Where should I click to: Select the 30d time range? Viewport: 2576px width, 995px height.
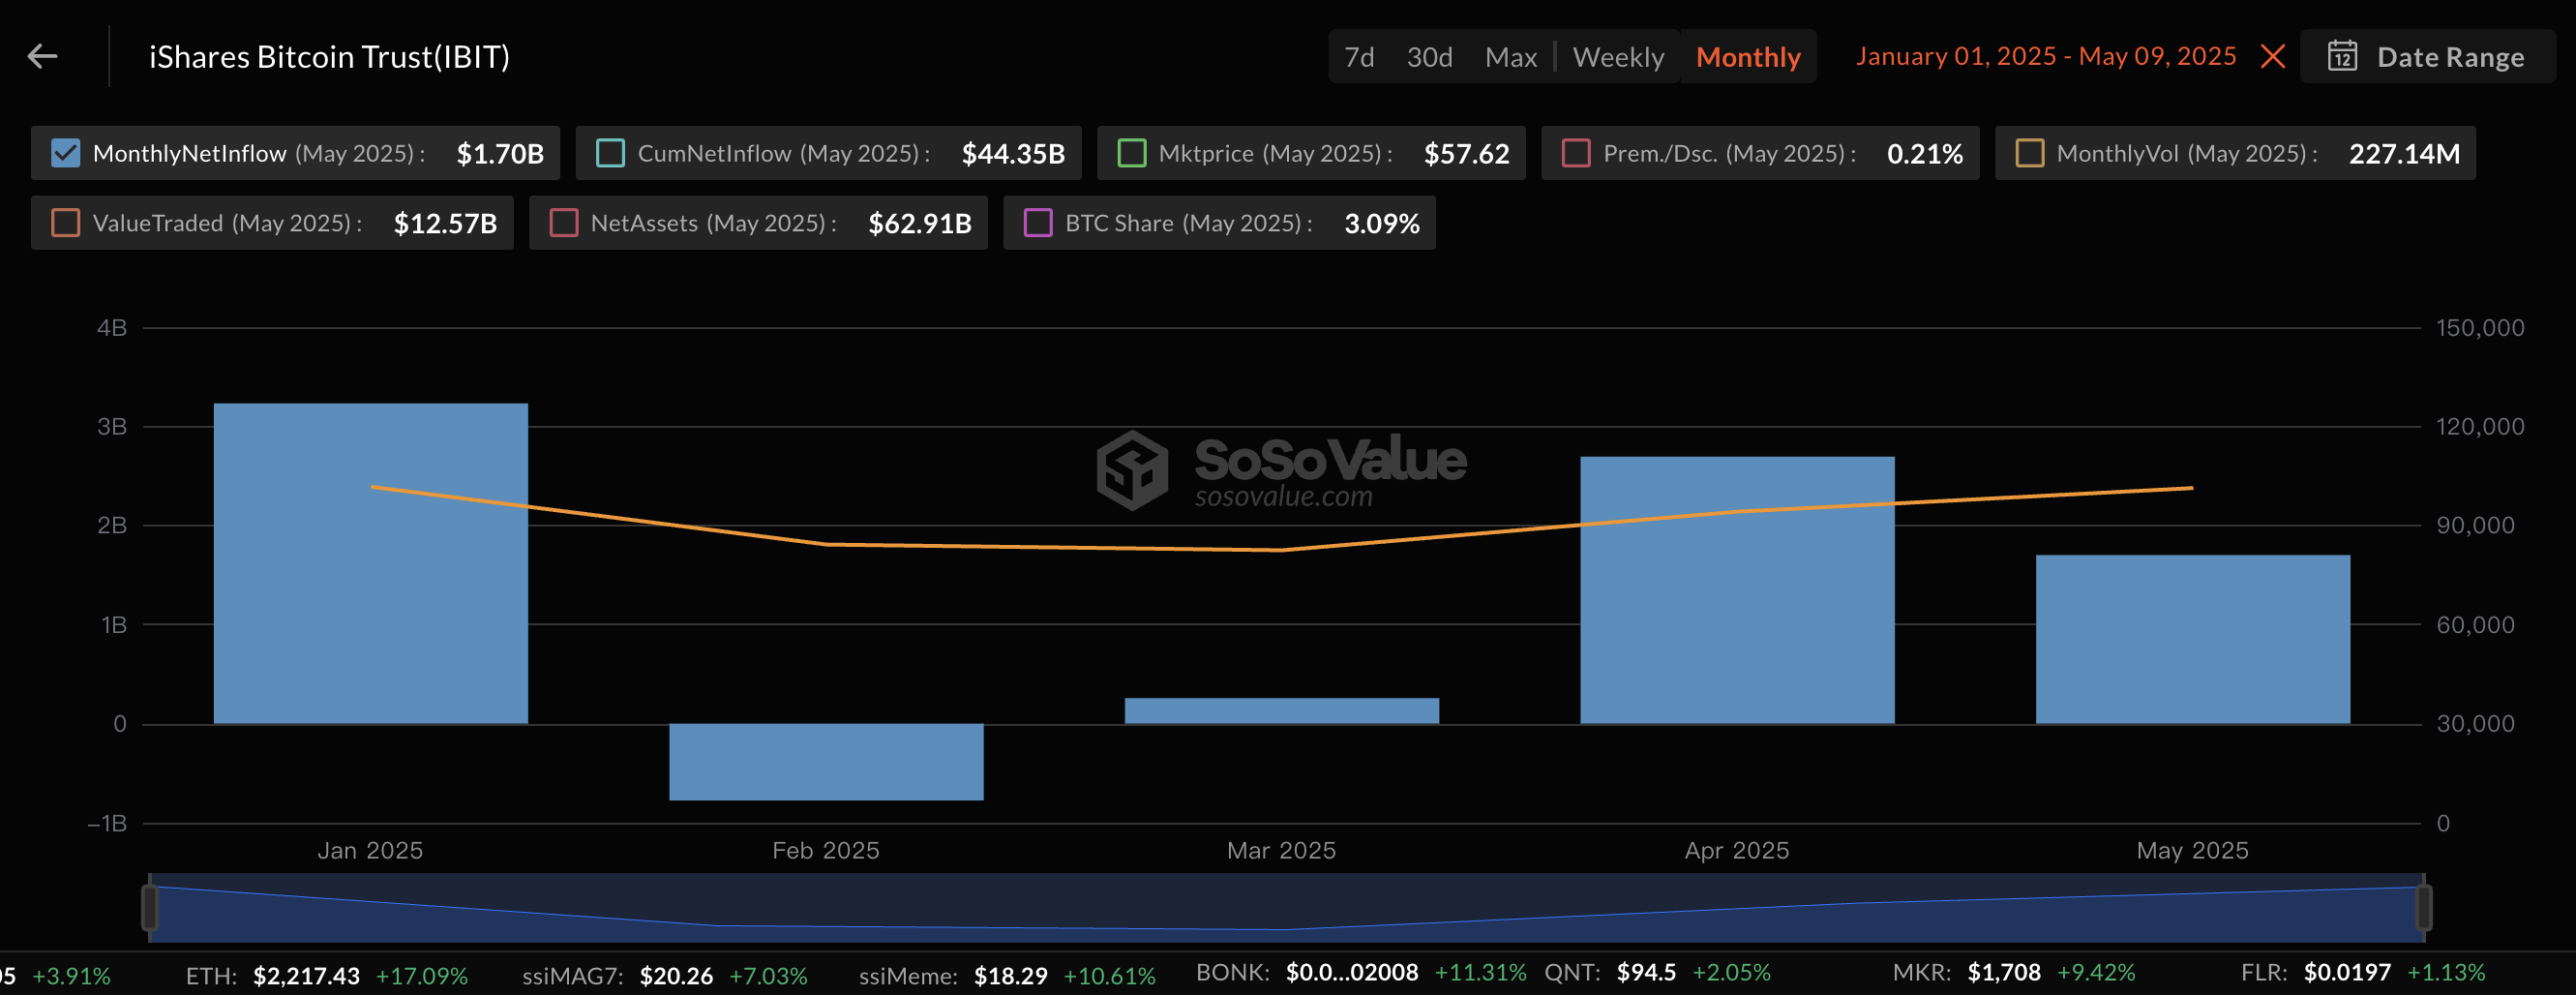coord(1429,57)
